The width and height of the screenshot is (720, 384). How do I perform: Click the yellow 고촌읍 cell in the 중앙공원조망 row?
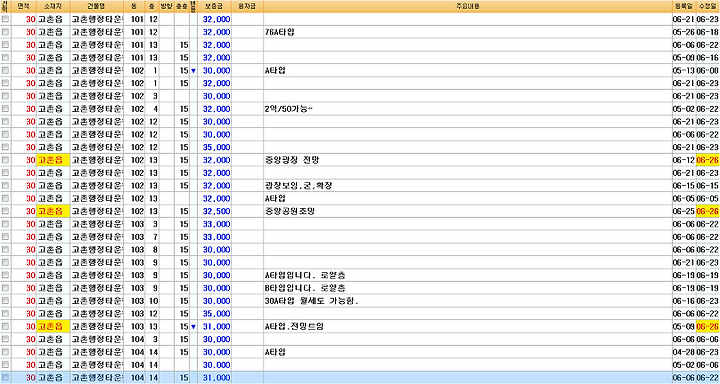tap(53, 212)
